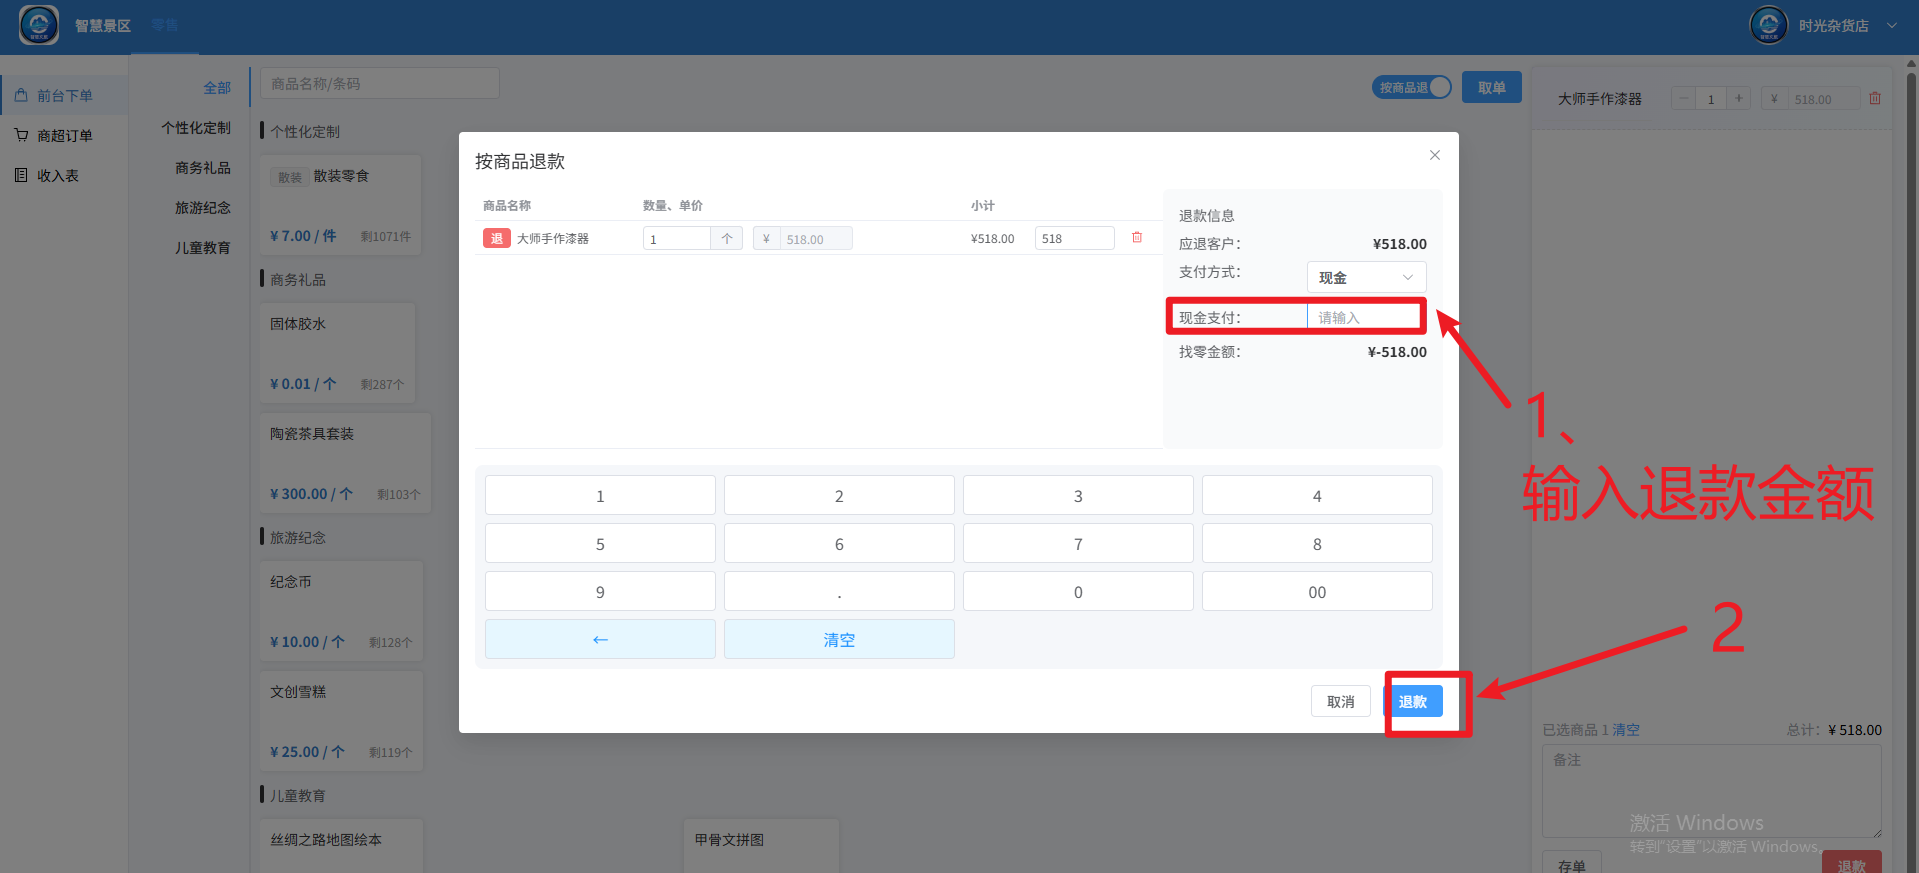This screenshot has height=873, width=1919.
Task: Toggle the 按商品退 switch
Action: tap(1411, 87)
